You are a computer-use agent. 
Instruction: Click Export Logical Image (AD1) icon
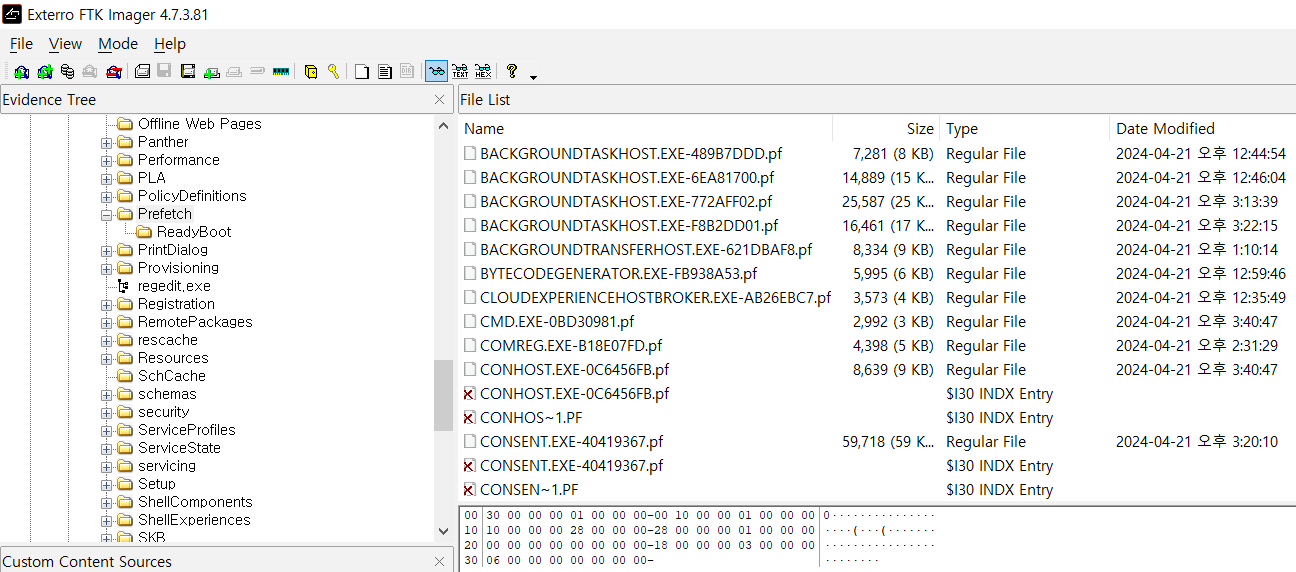coord(189,72)
